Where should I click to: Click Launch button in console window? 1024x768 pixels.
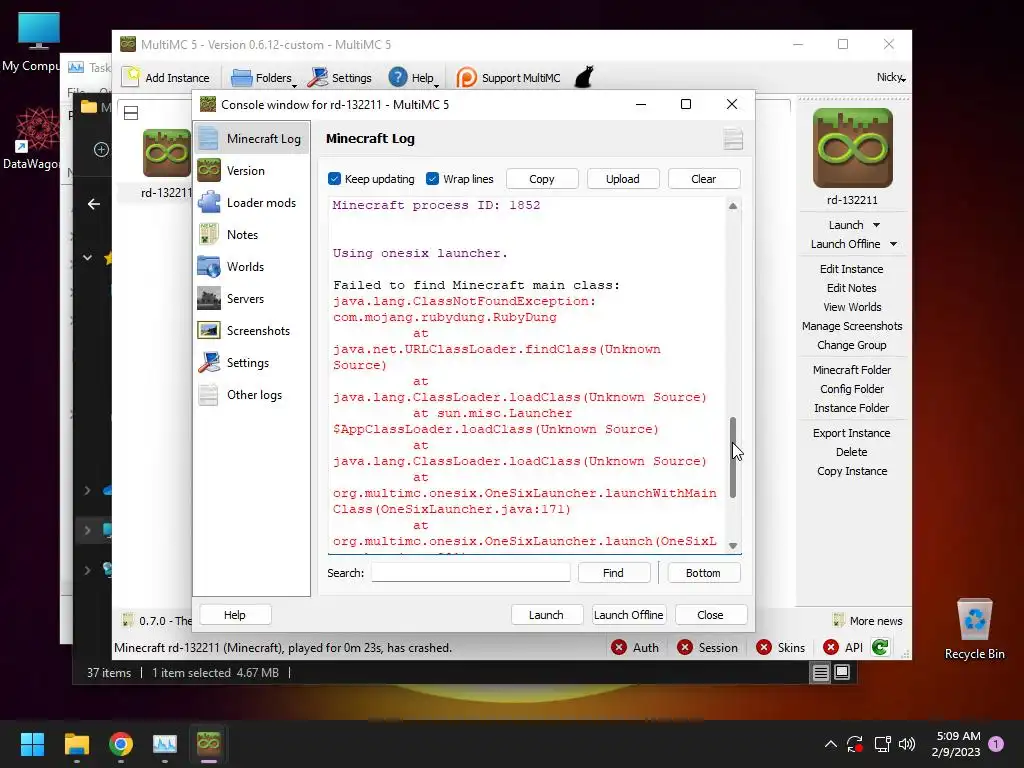click(547, 615)
